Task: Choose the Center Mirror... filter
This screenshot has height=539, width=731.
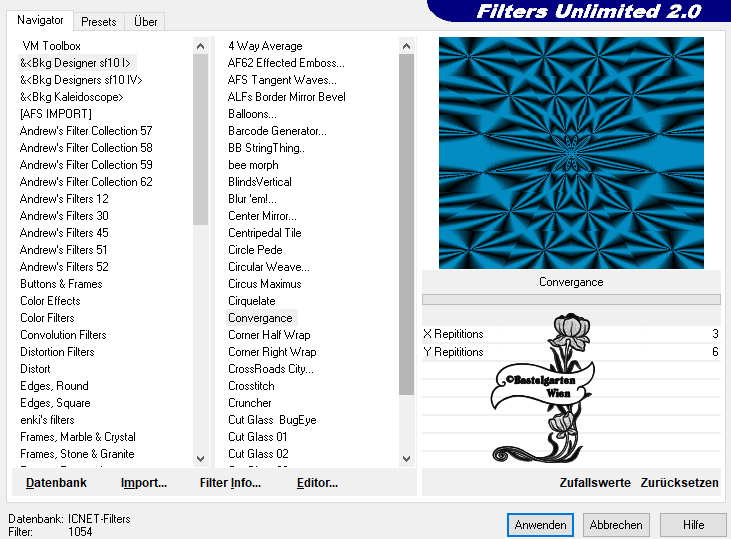Action: (262, 216)
